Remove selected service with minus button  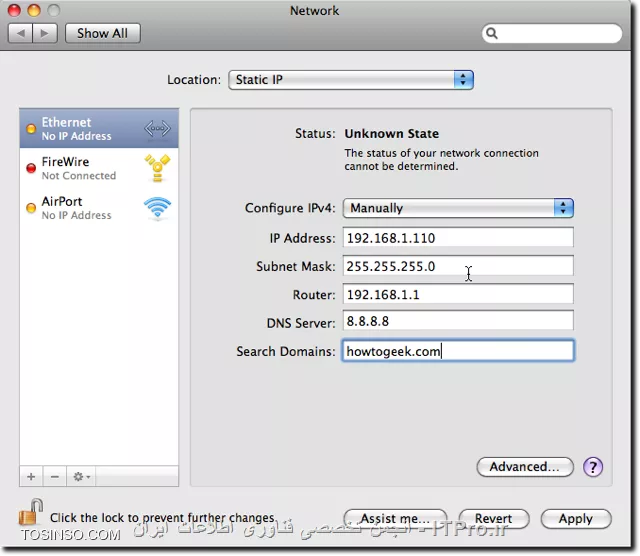[55, 476]
